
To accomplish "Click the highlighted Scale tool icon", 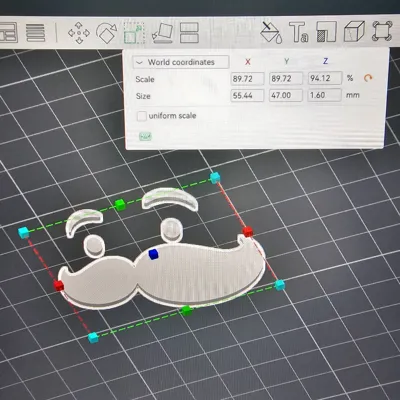I will 134,33.
